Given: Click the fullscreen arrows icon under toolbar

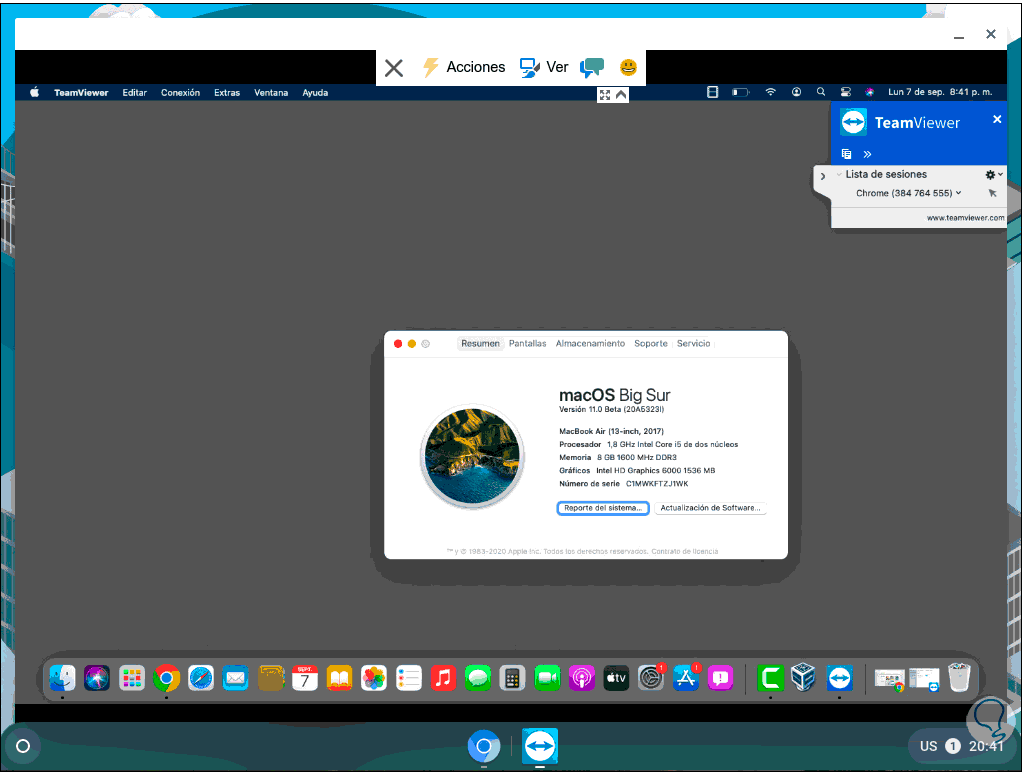Looking at the screenshot, I should coord(605,95).
